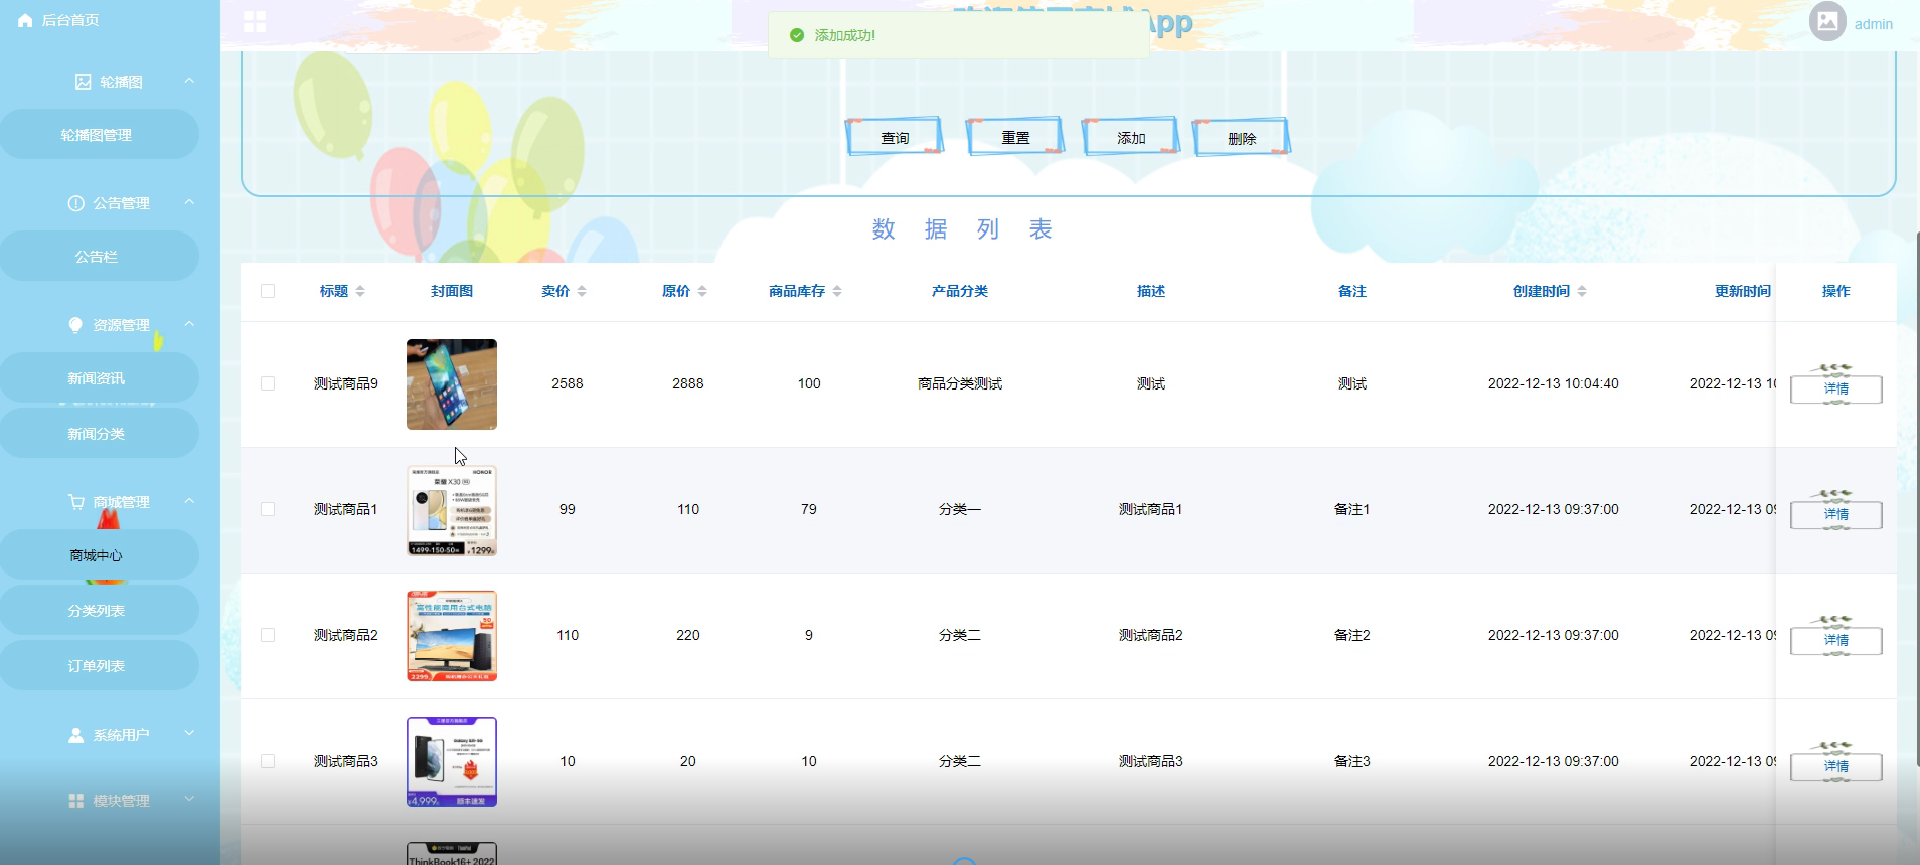The image size is (1920, 865).
Task: Collapse the 资源管理 menu chevron
Action: click(189, 324)
